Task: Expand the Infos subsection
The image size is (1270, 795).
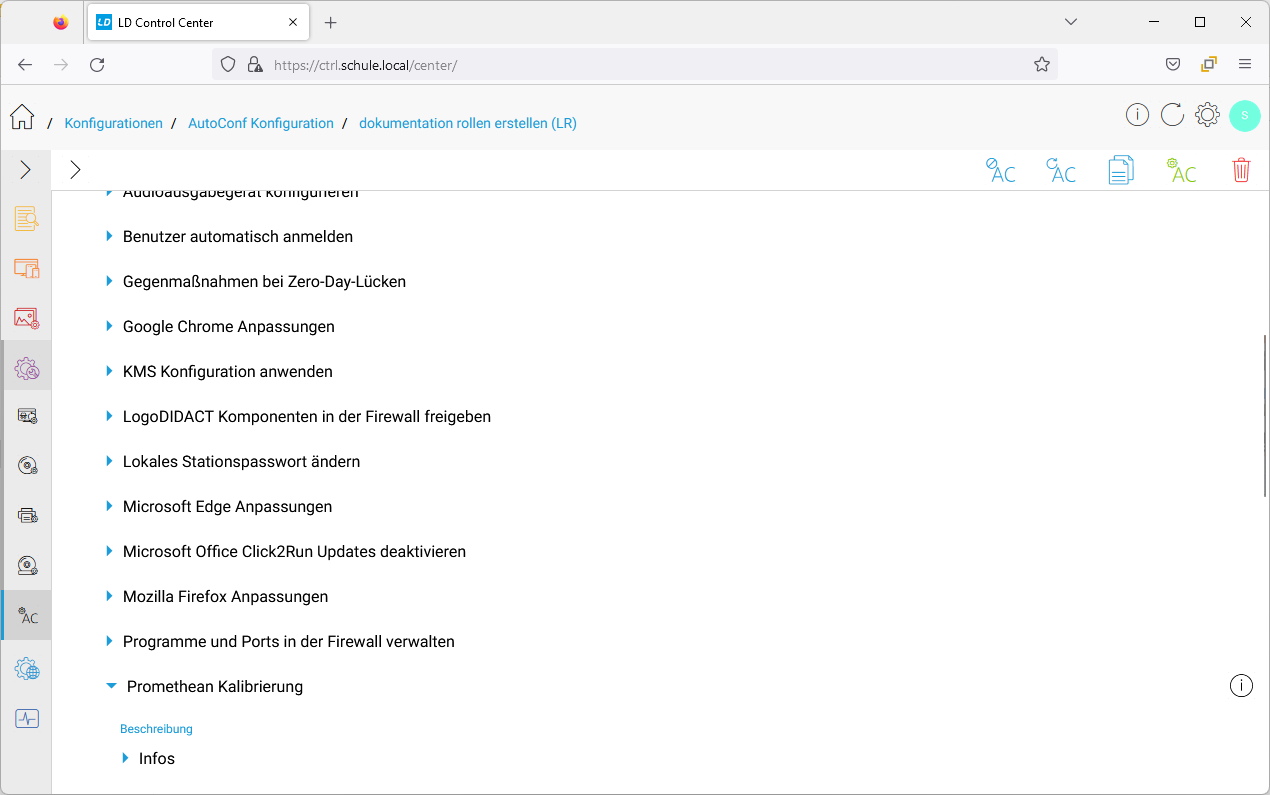Action: pyautogui.click(x=125, y=758)
